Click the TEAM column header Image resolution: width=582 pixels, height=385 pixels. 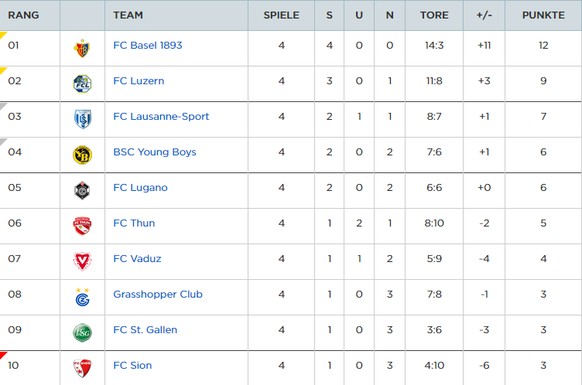(128, 15)
